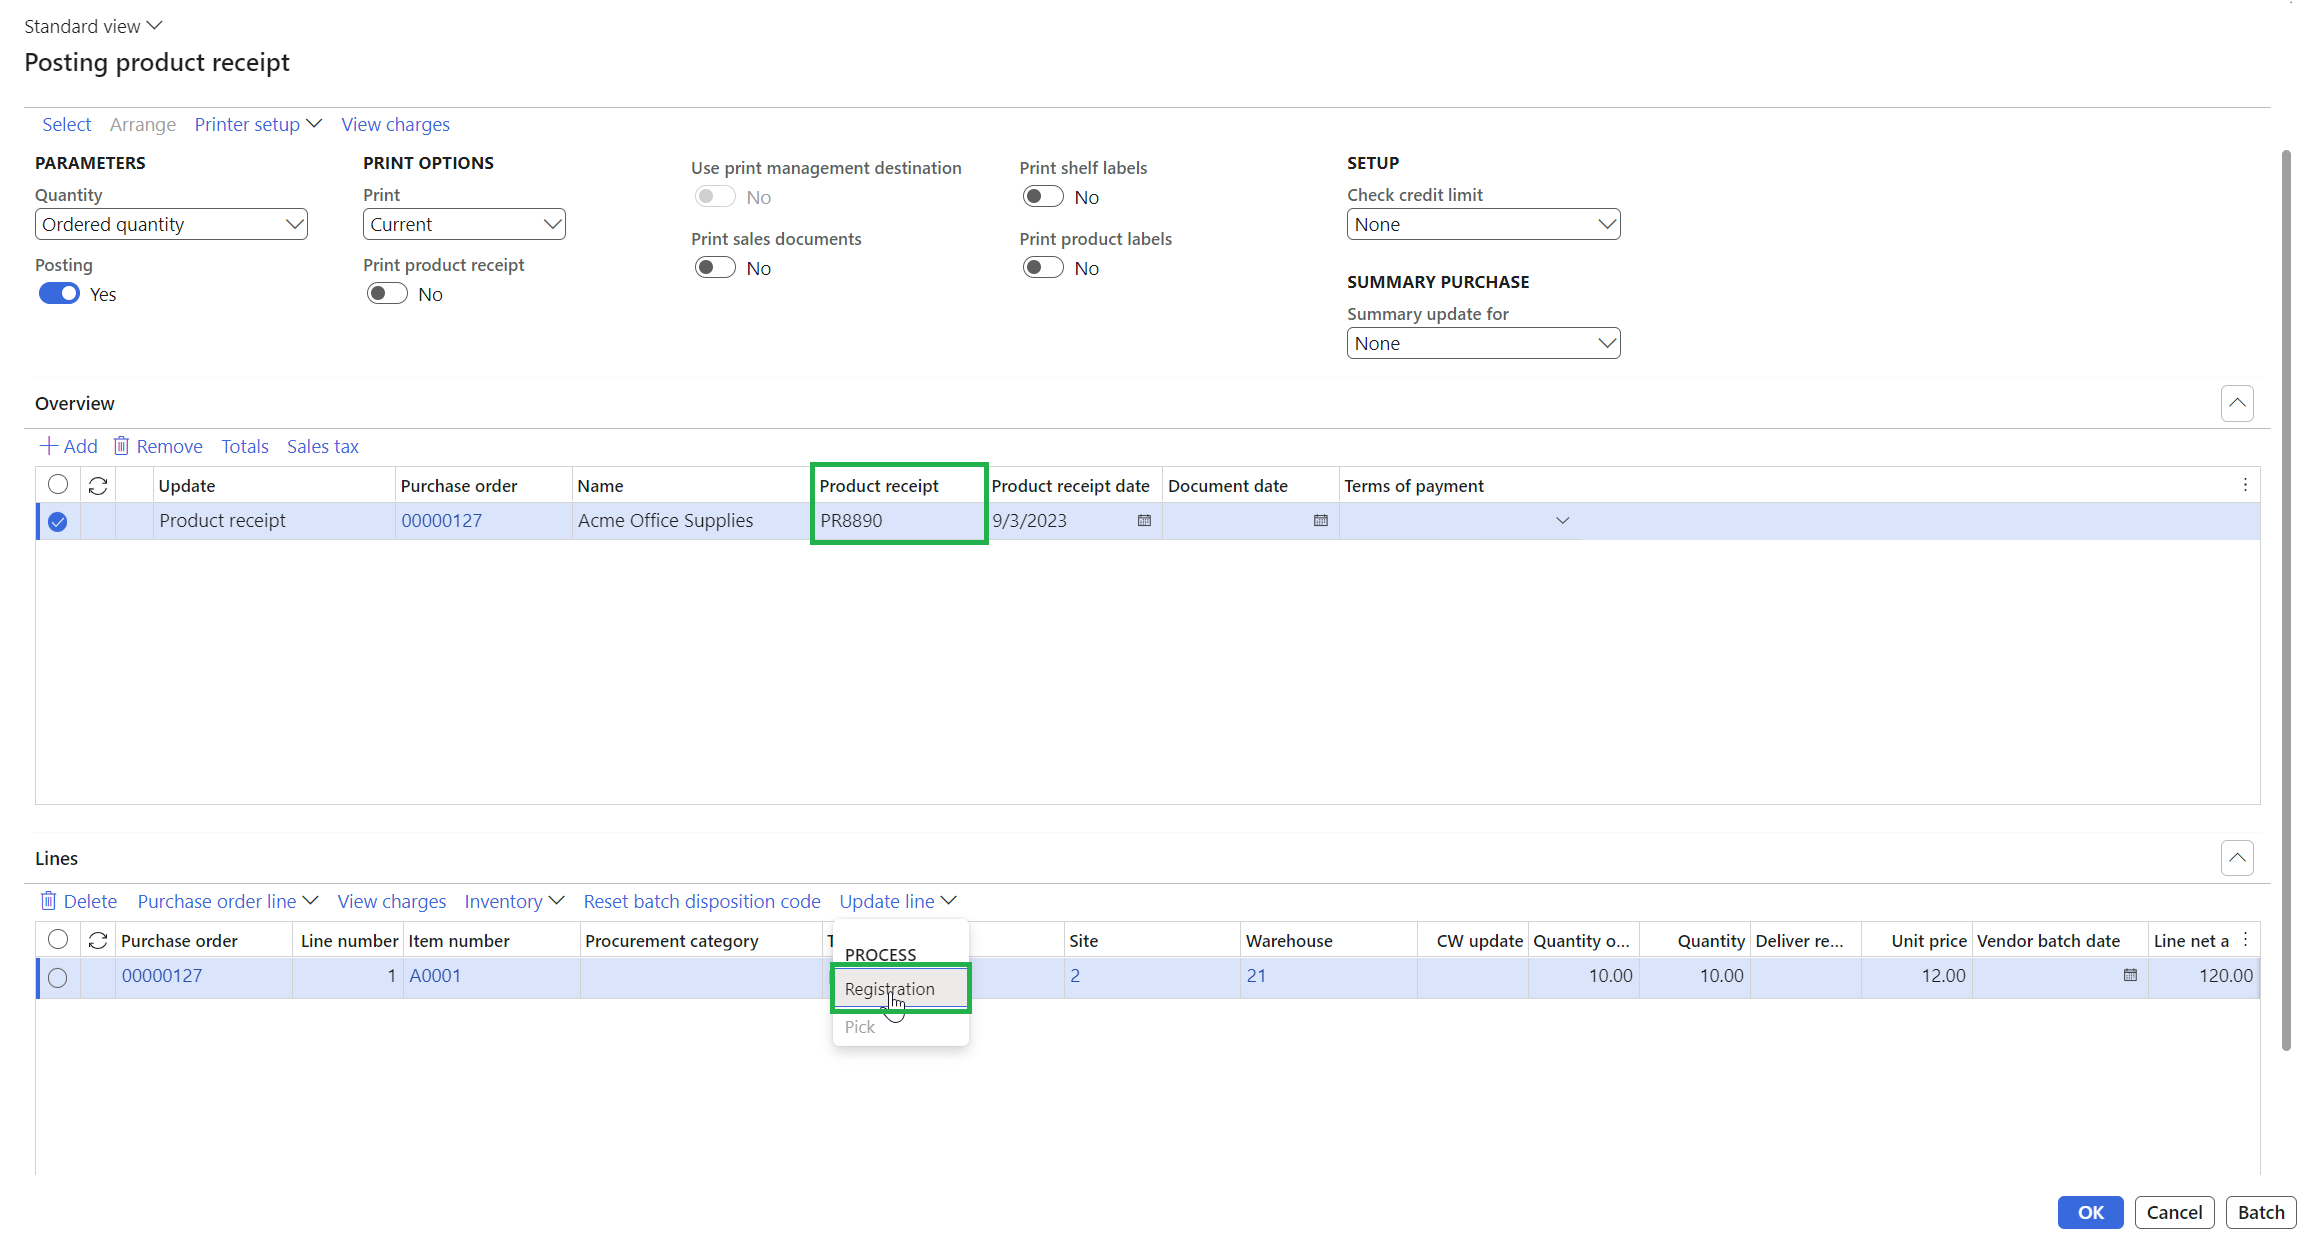Click Reset batch disposition code
This screenshot has width=2306, height=1242.
point(702,901)
